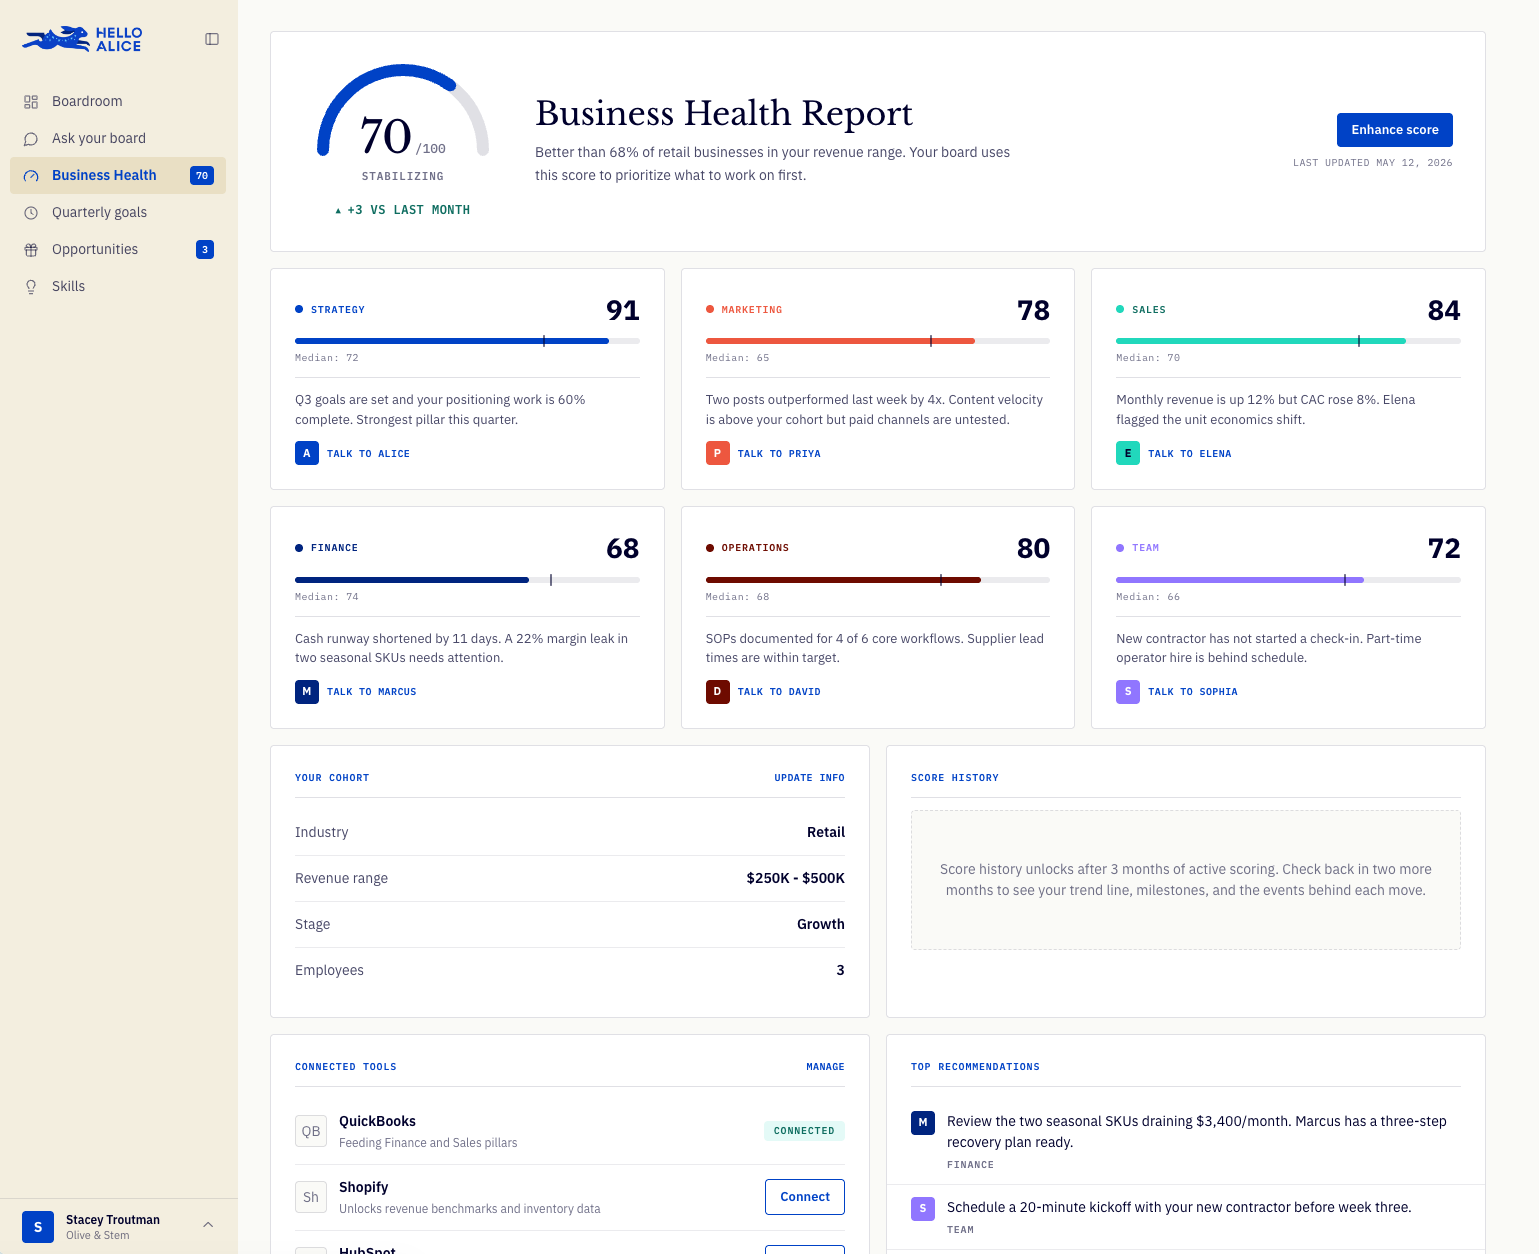
Task: Click David's avatar in the Operations card
Action: tap(718, 691)
